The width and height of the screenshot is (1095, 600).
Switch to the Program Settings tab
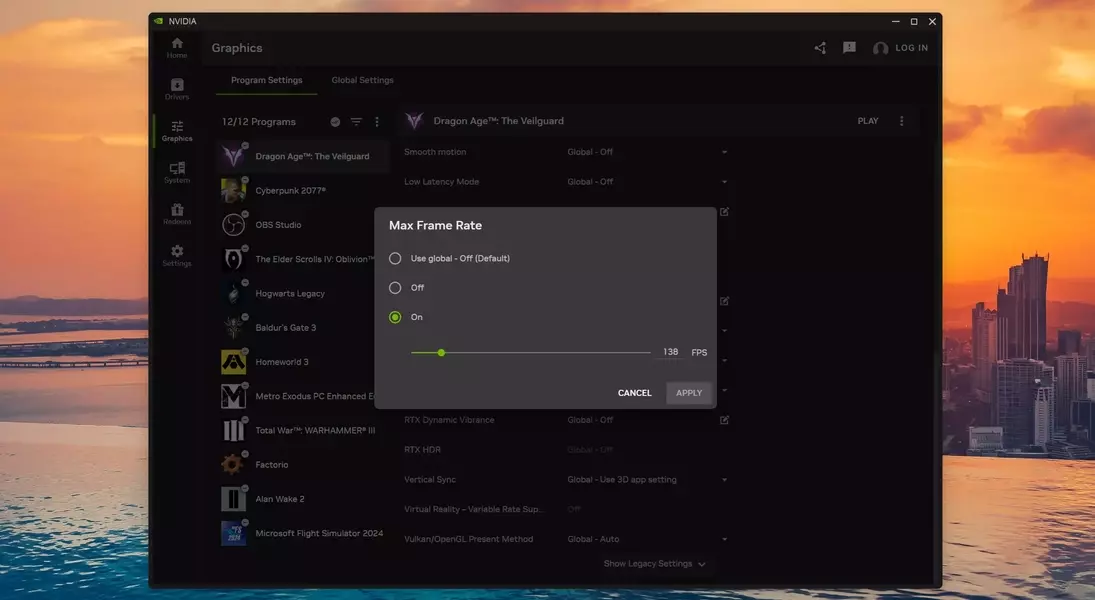[266, 80]
